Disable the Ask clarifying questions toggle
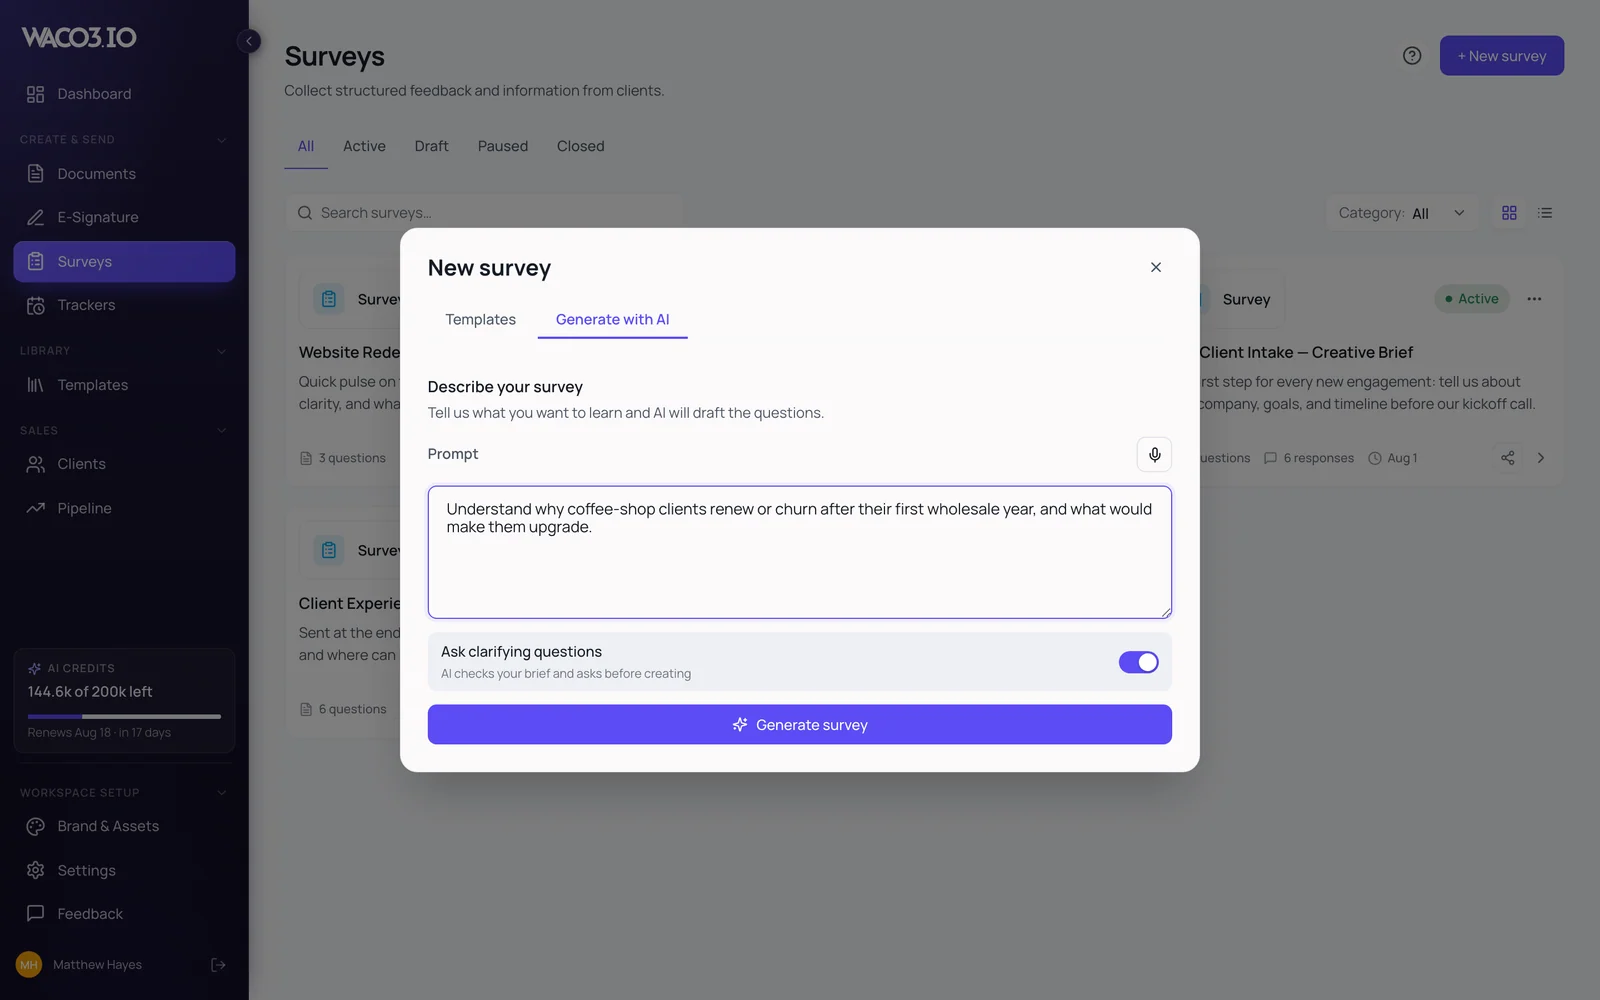Screen dimensions: 1600x1000 [x=1138, y=662]
